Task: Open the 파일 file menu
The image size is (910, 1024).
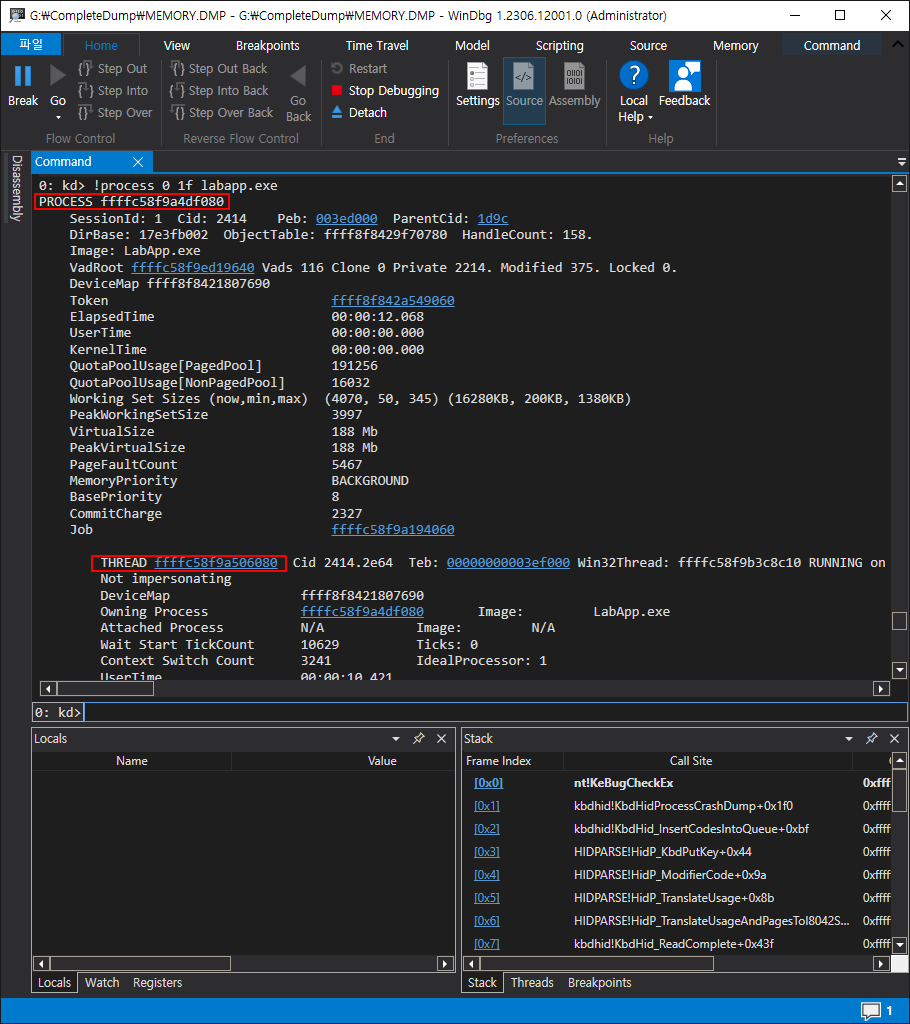Action: tap(31, 44)
